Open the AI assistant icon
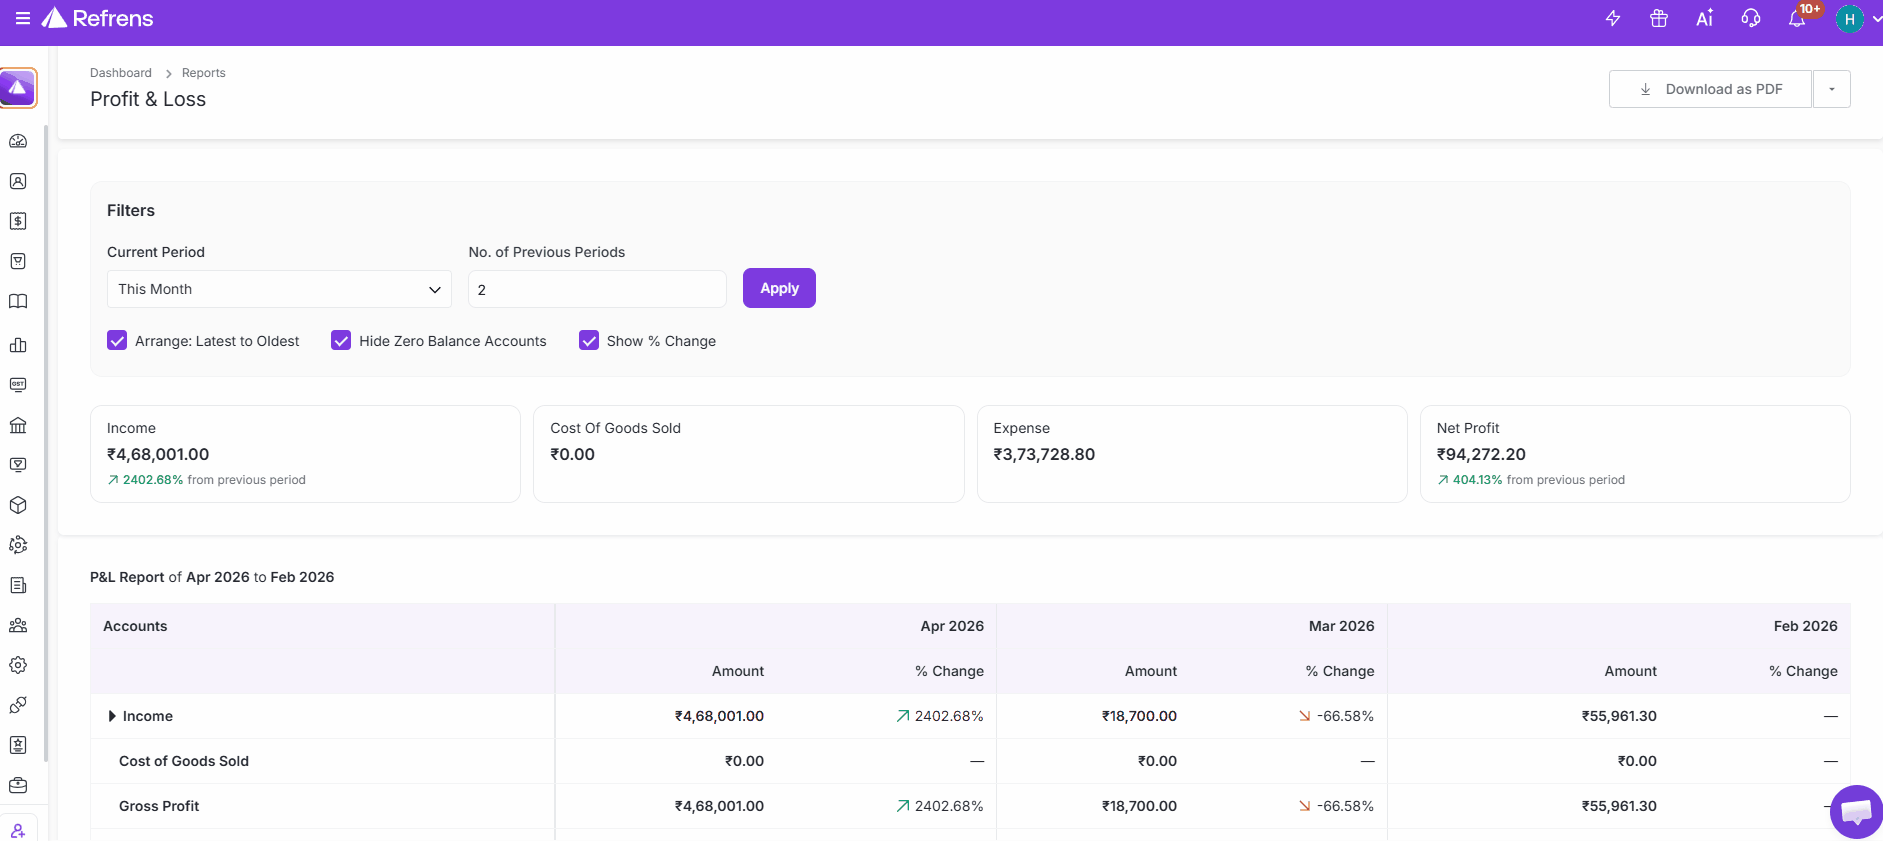This screenshot has width=1883, height=841. (1705, 19)
